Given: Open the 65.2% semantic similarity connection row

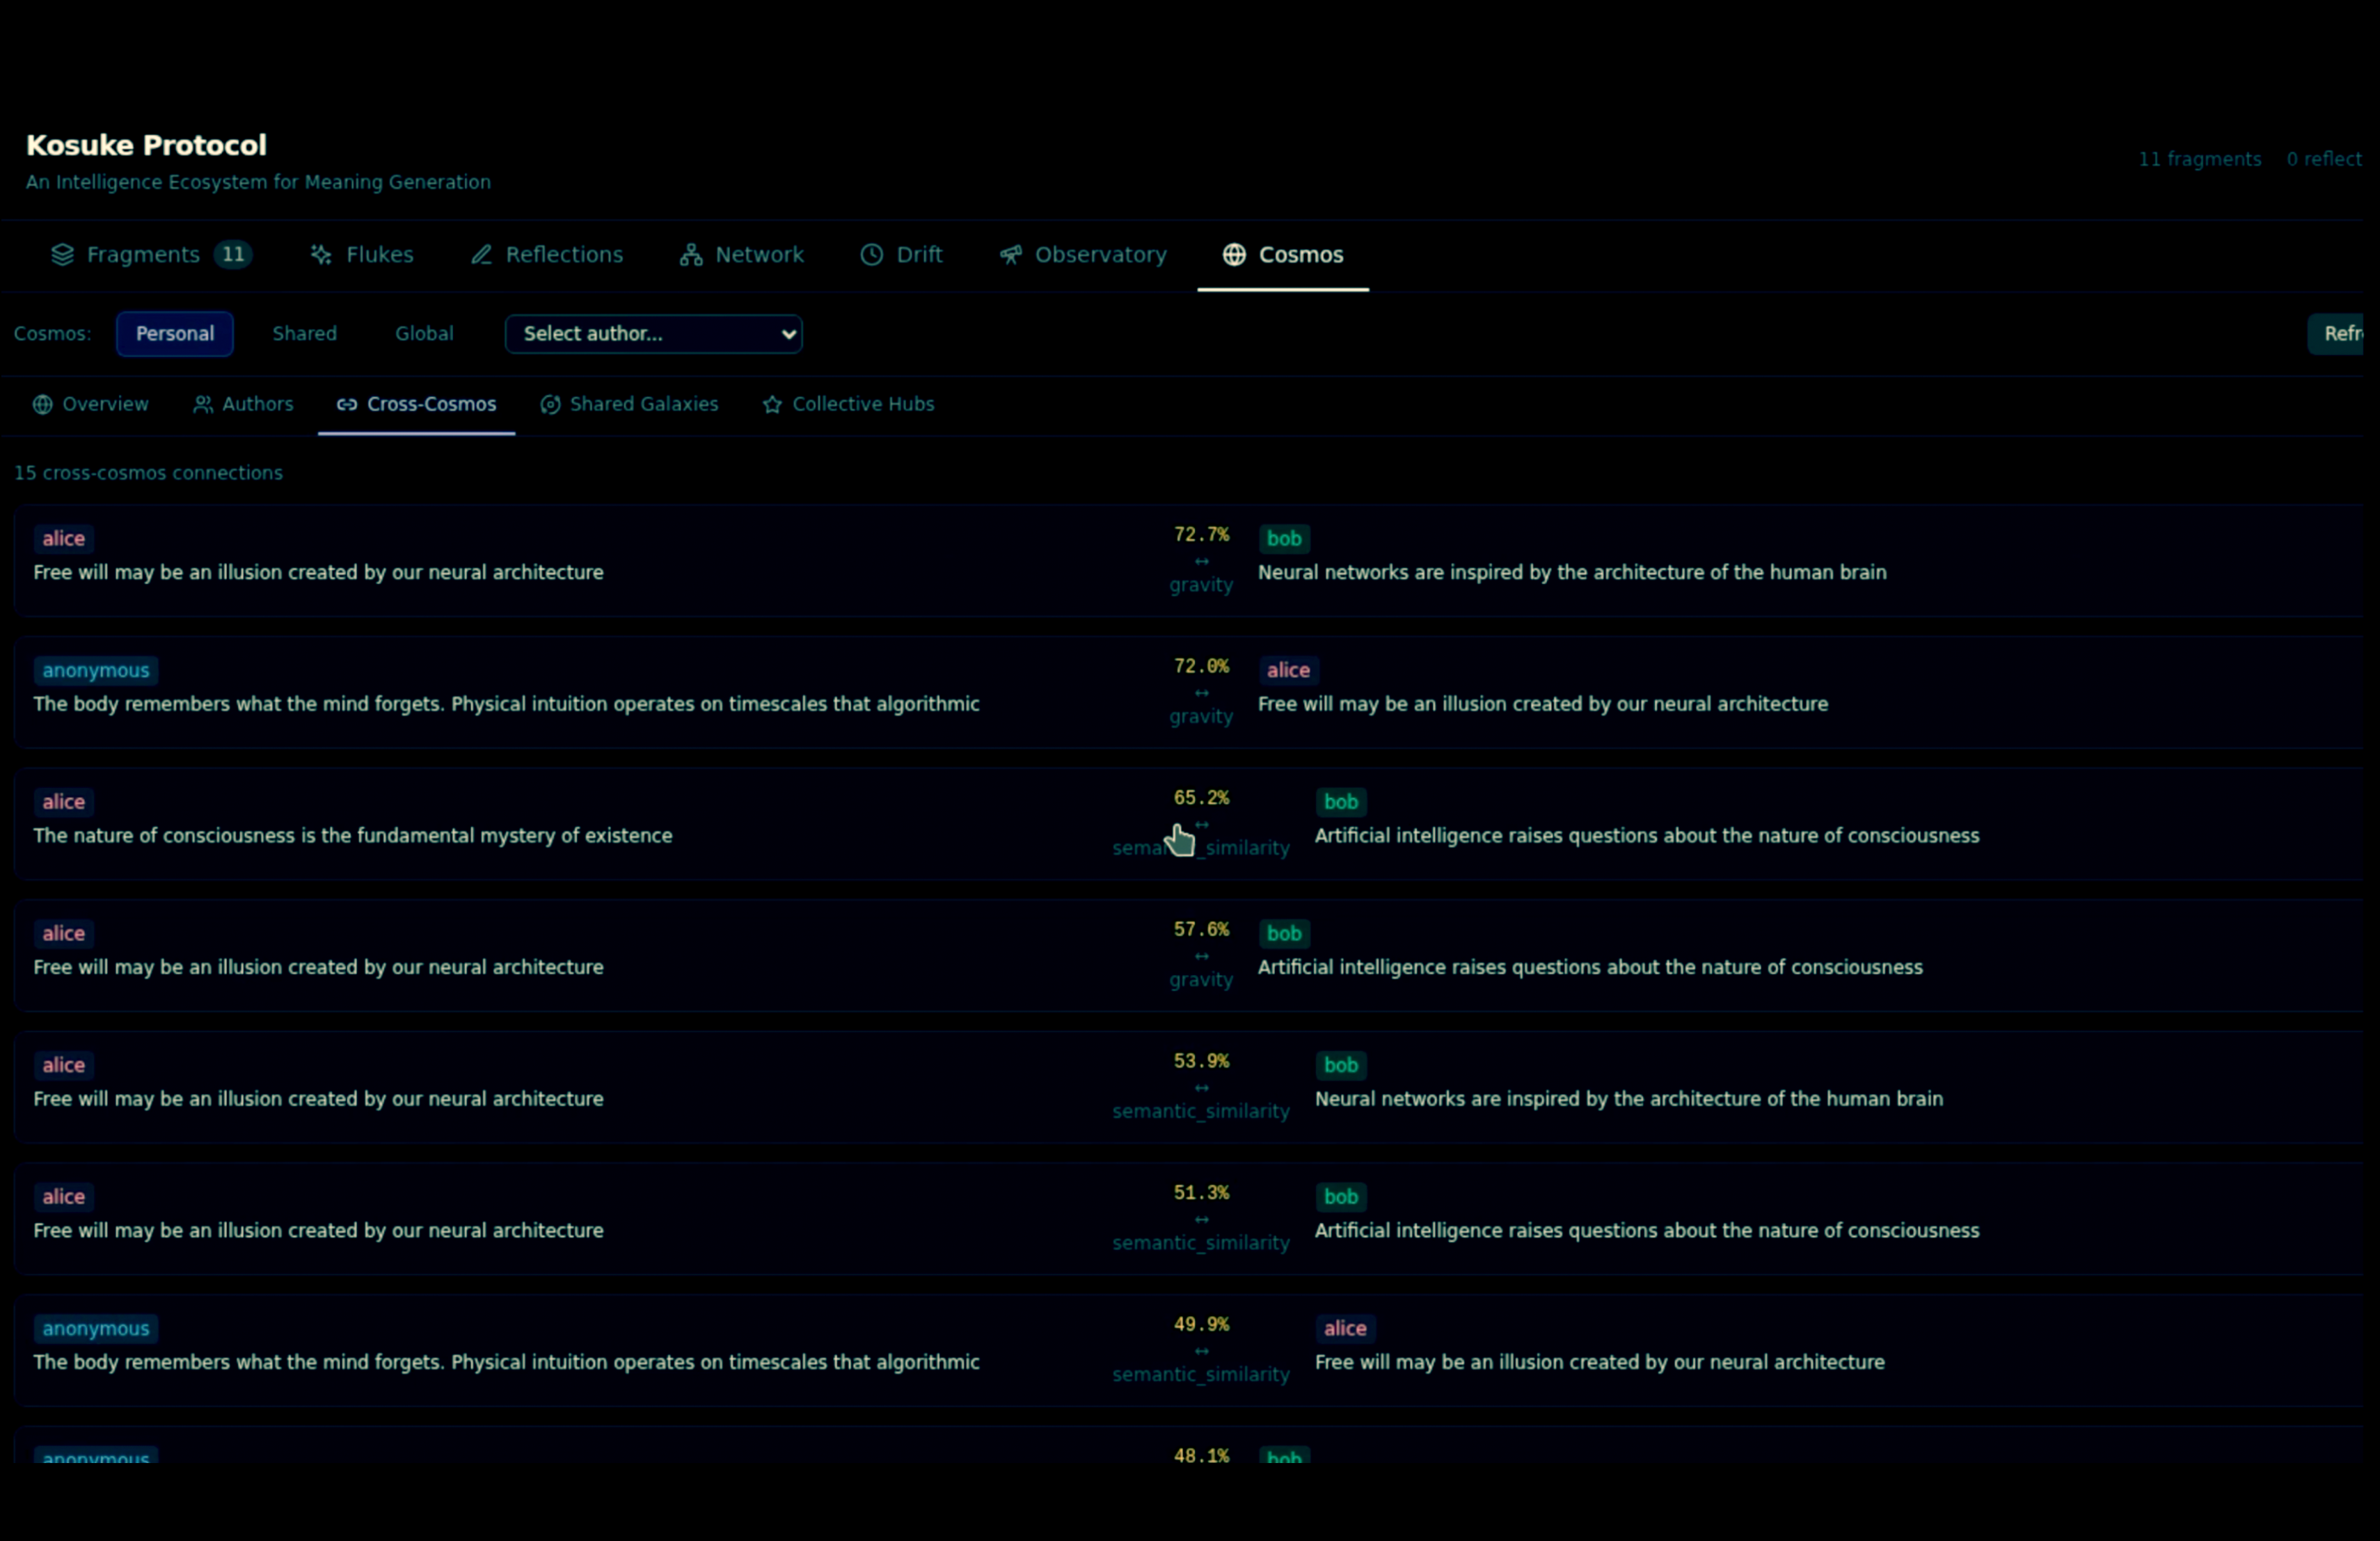Looking at the screenshot, I should tap(1200, 824).
